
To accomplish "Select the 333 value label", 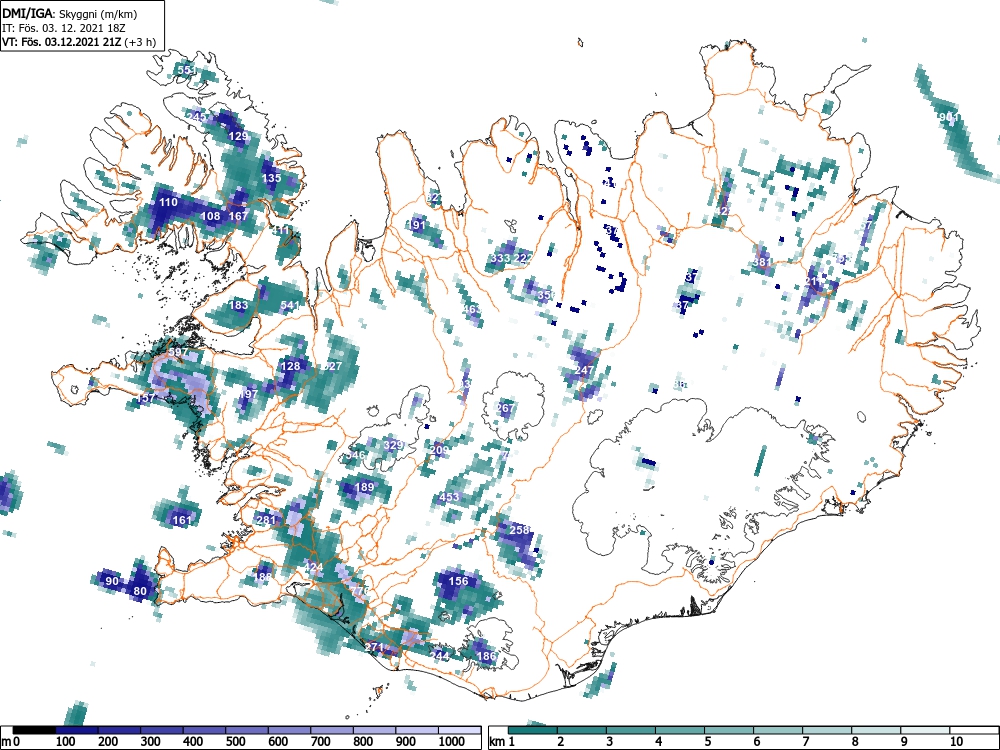I will tap(501, 258).
